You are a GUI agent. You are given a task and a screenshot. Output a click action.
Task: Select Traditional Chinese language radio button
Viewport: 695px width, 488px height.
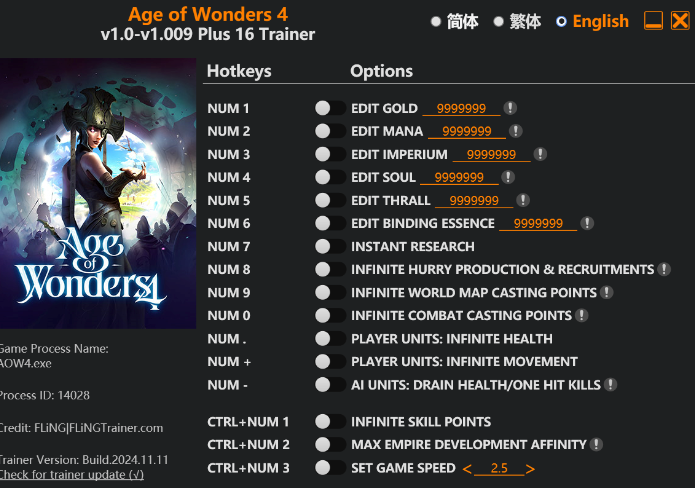click(499, 21)
